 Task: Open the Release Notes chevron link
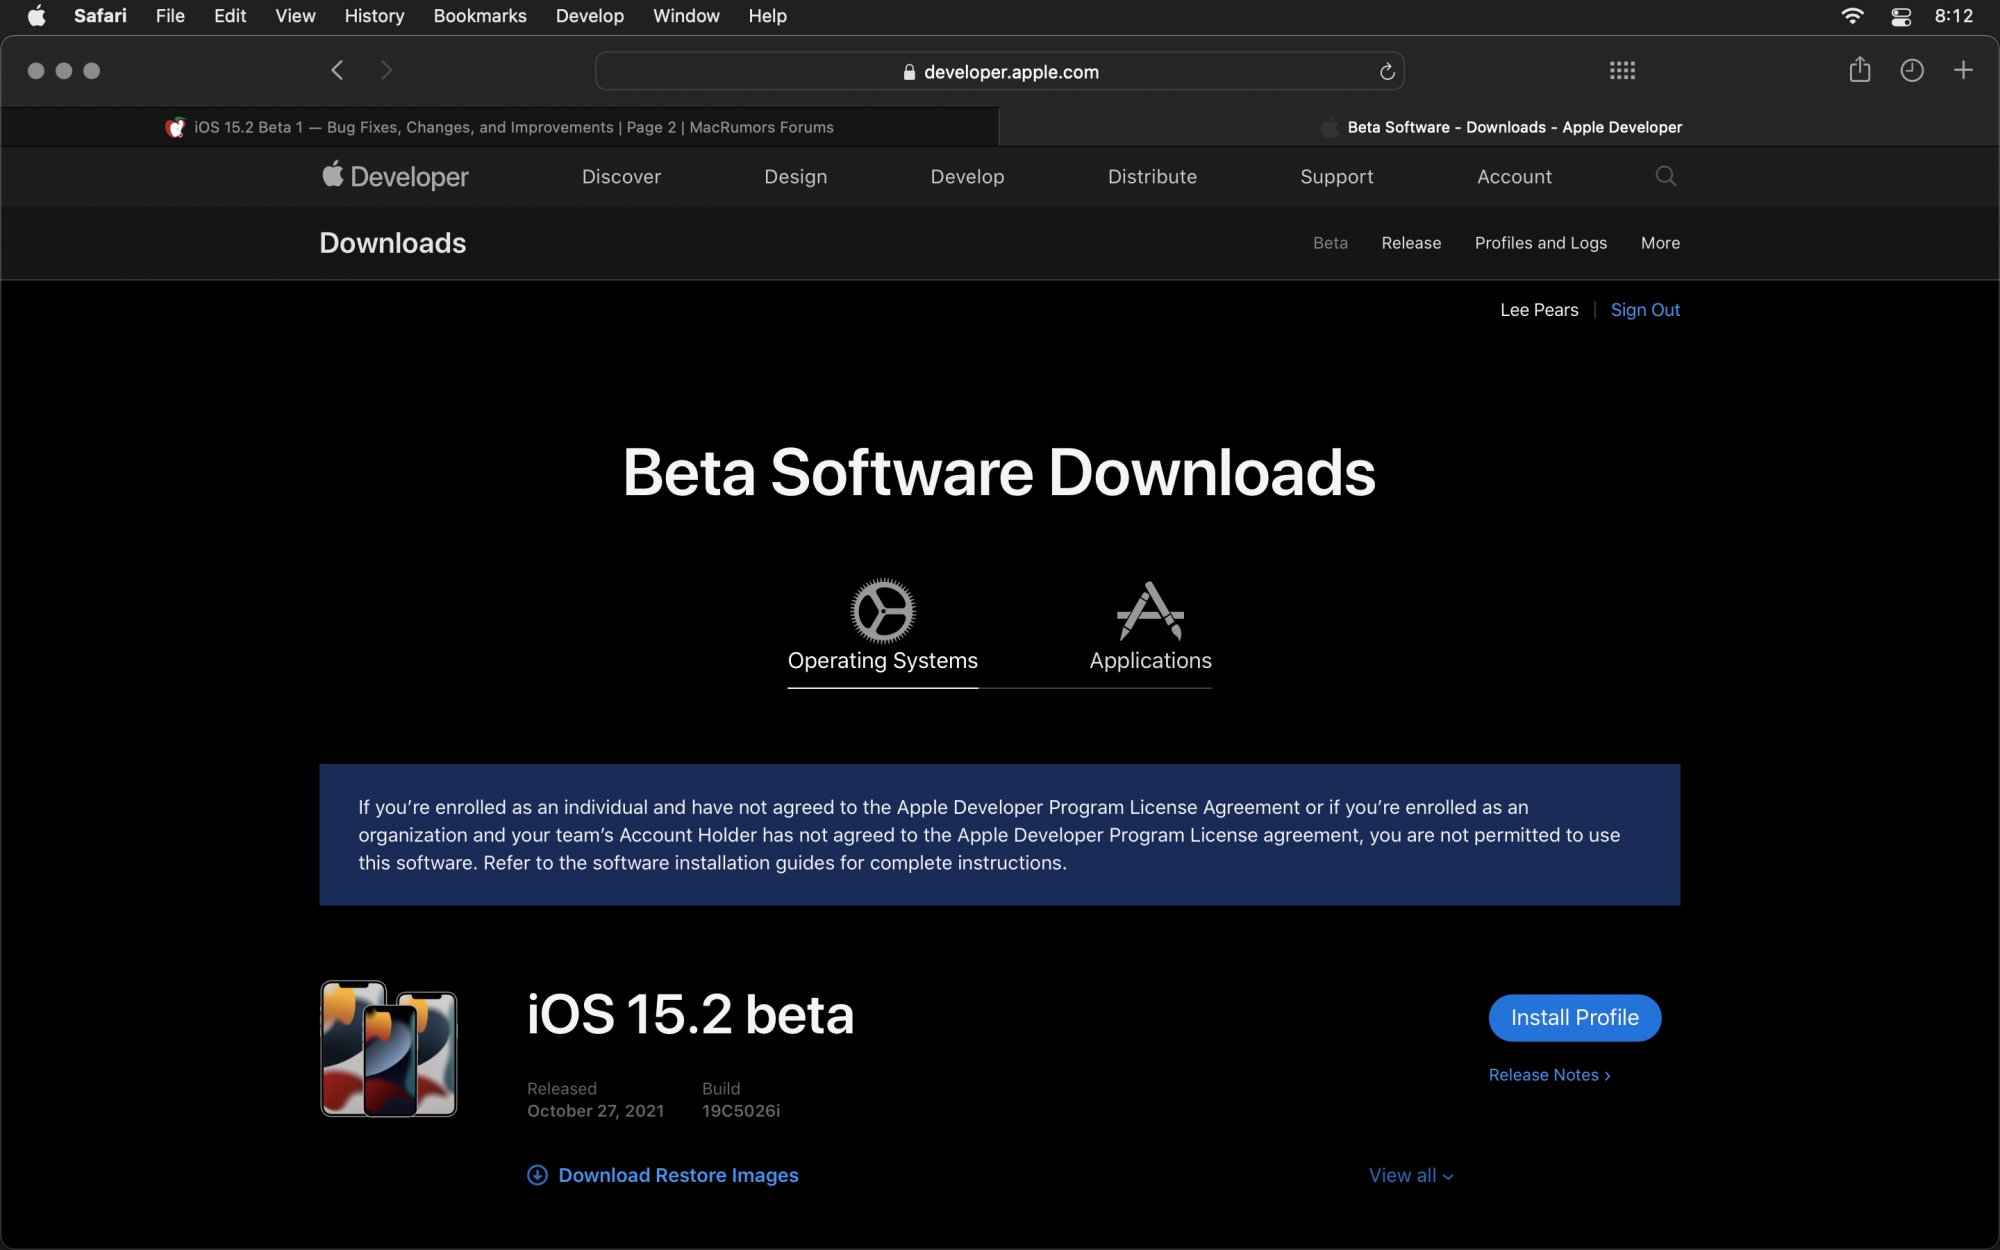click(x=1549, y=1075)
